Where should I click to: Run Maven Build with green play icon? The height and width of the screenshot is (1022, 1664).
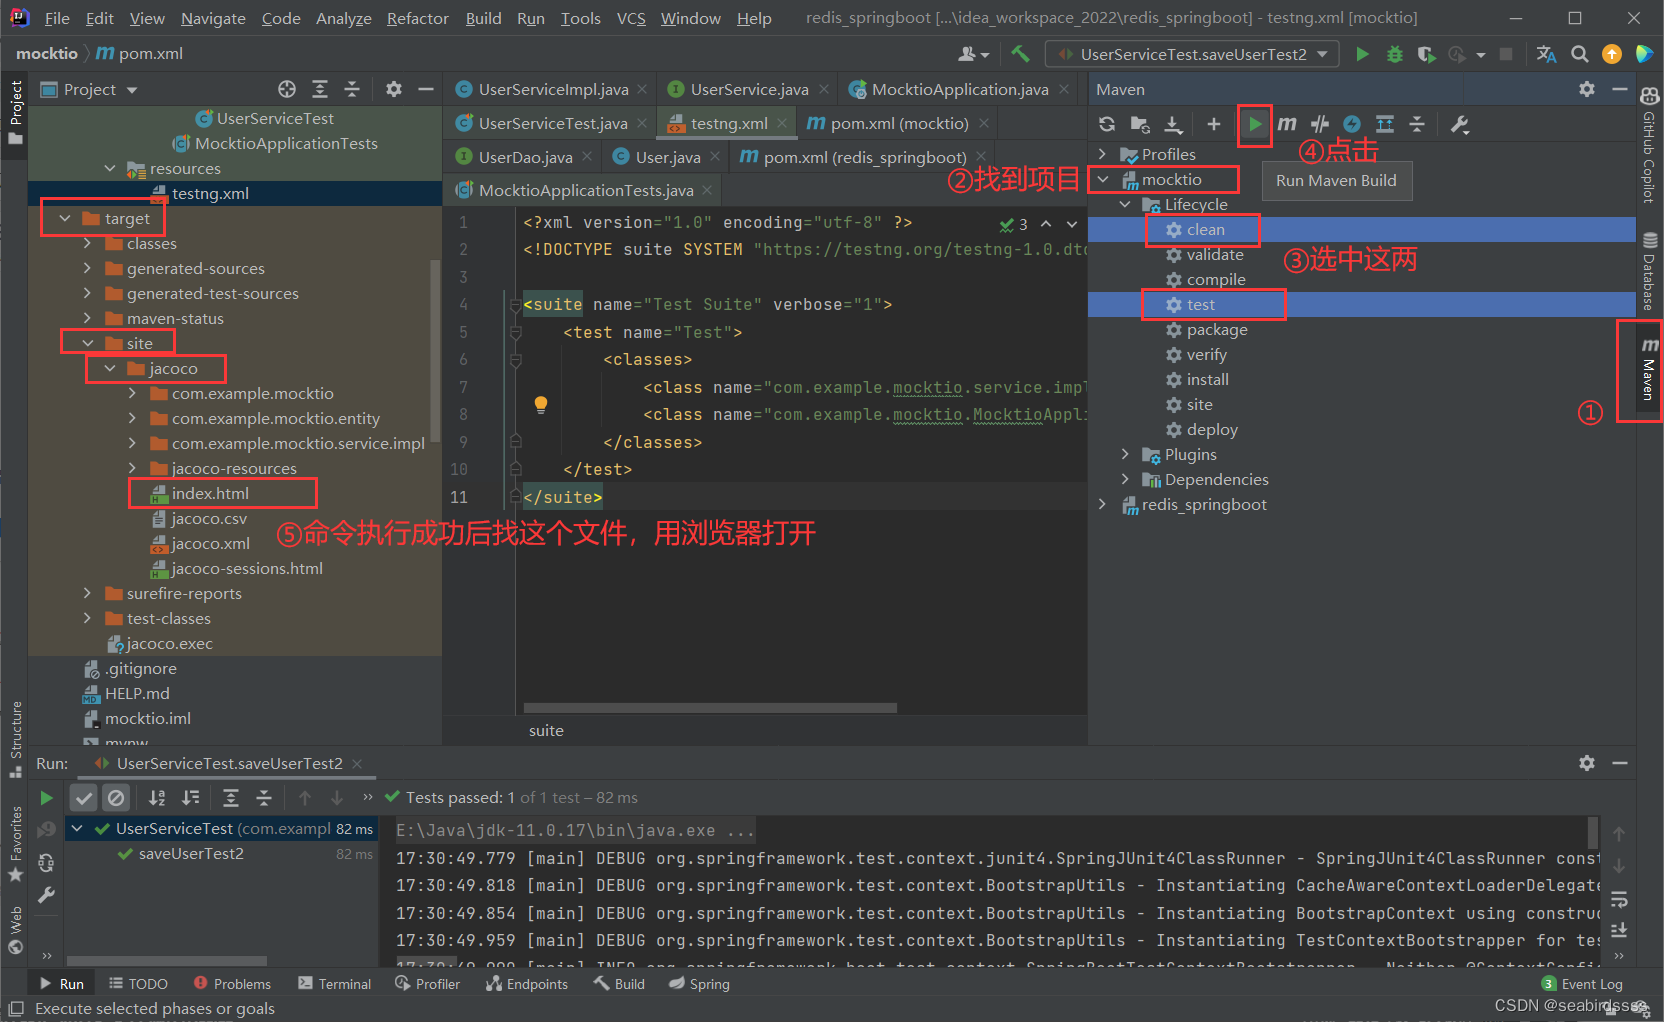coord(1255,124)
